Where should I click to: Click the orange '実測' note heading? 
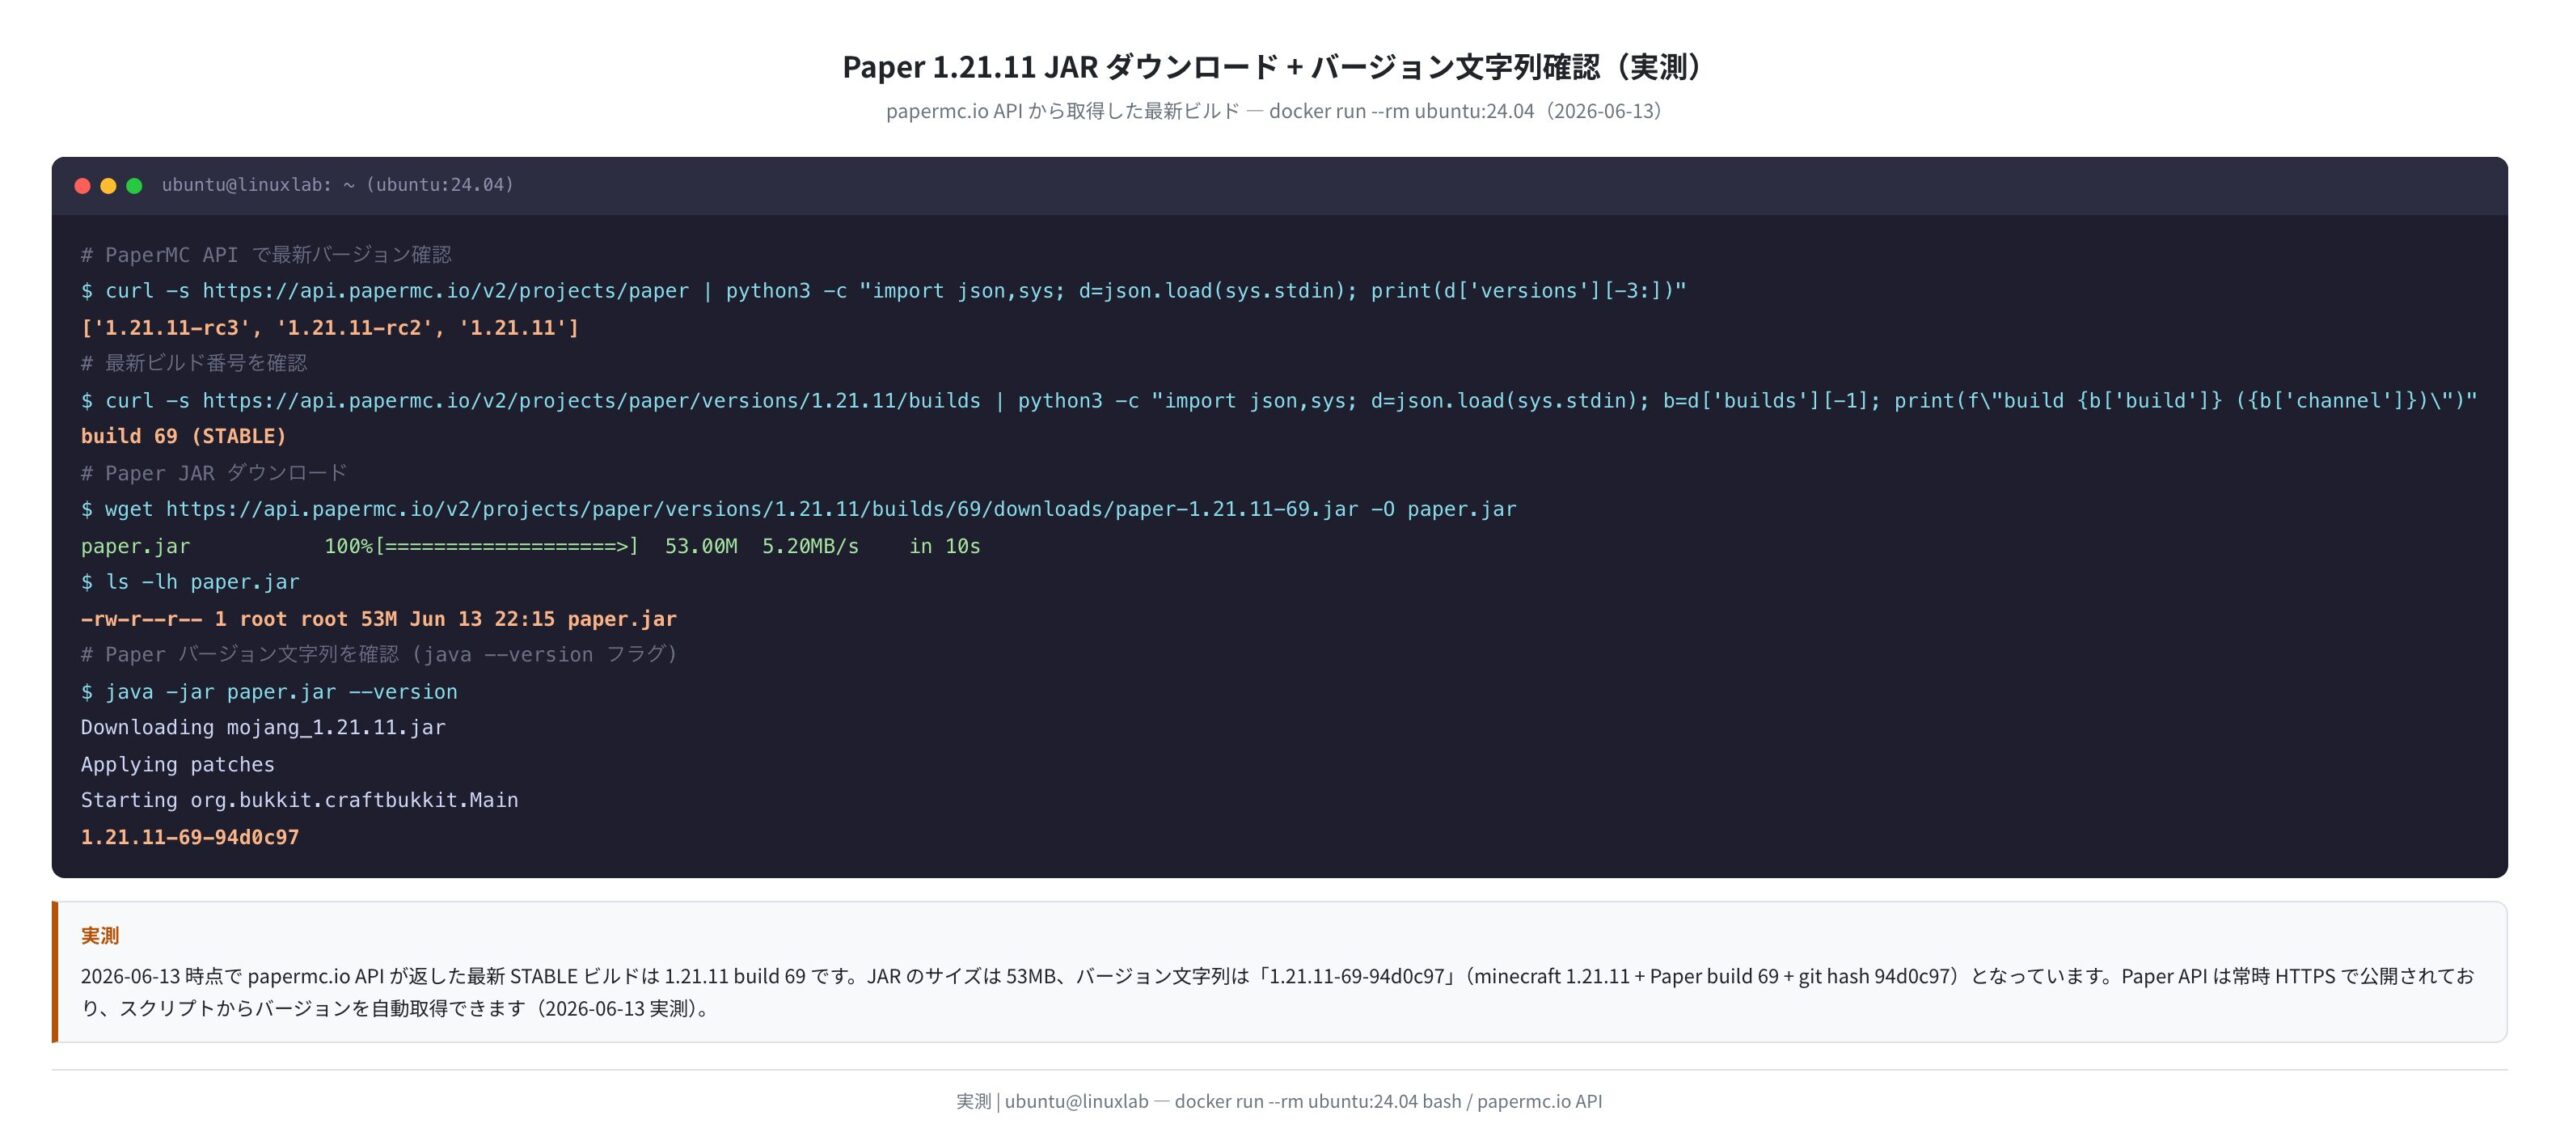(x=100, y=936)
